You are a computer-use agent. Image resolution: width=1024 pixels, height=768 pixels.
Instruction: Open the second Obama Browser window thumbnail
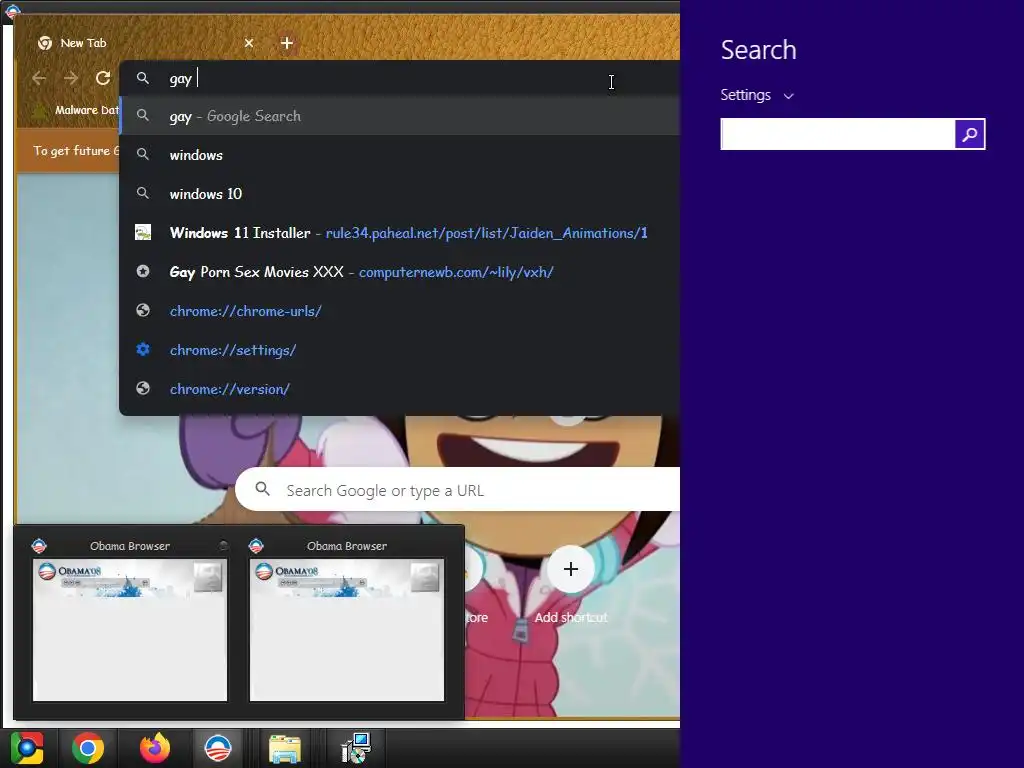coord(347,629)
